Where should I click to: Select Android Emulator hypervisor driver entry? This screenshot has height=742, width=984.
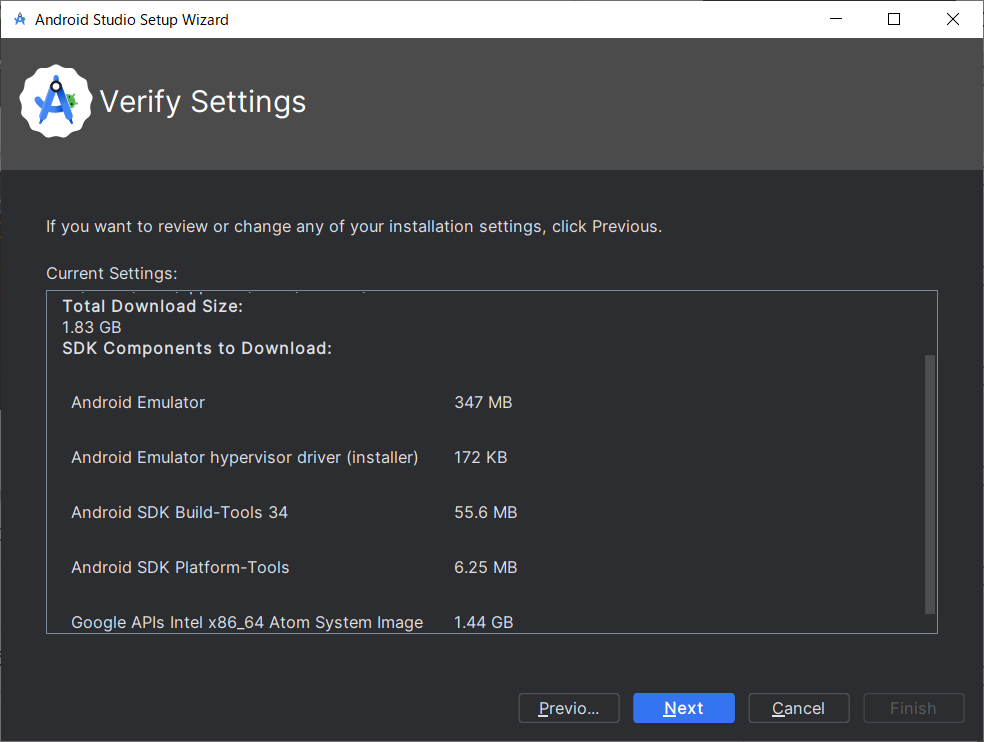[x=244, y=457]
